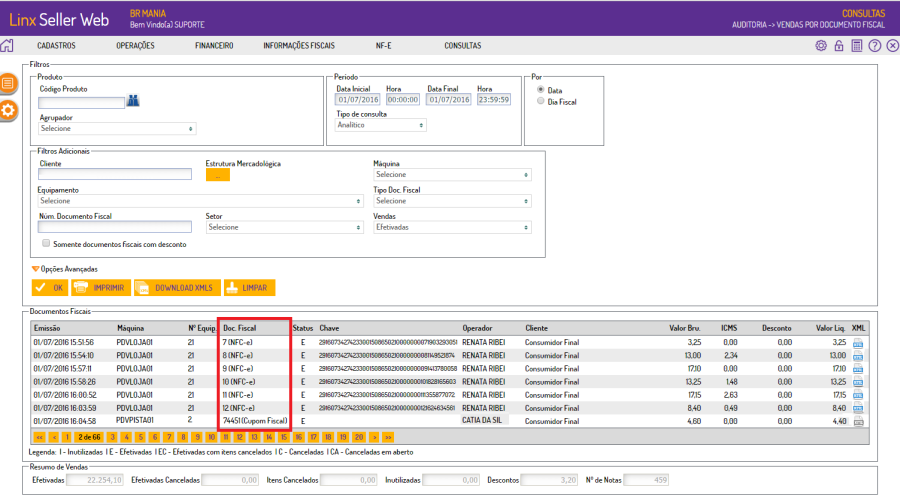Viewport: 900px width, 497px height.
Task: Click the binoculars product search icon
Action: pyautogui.click(x=133, y=101)
